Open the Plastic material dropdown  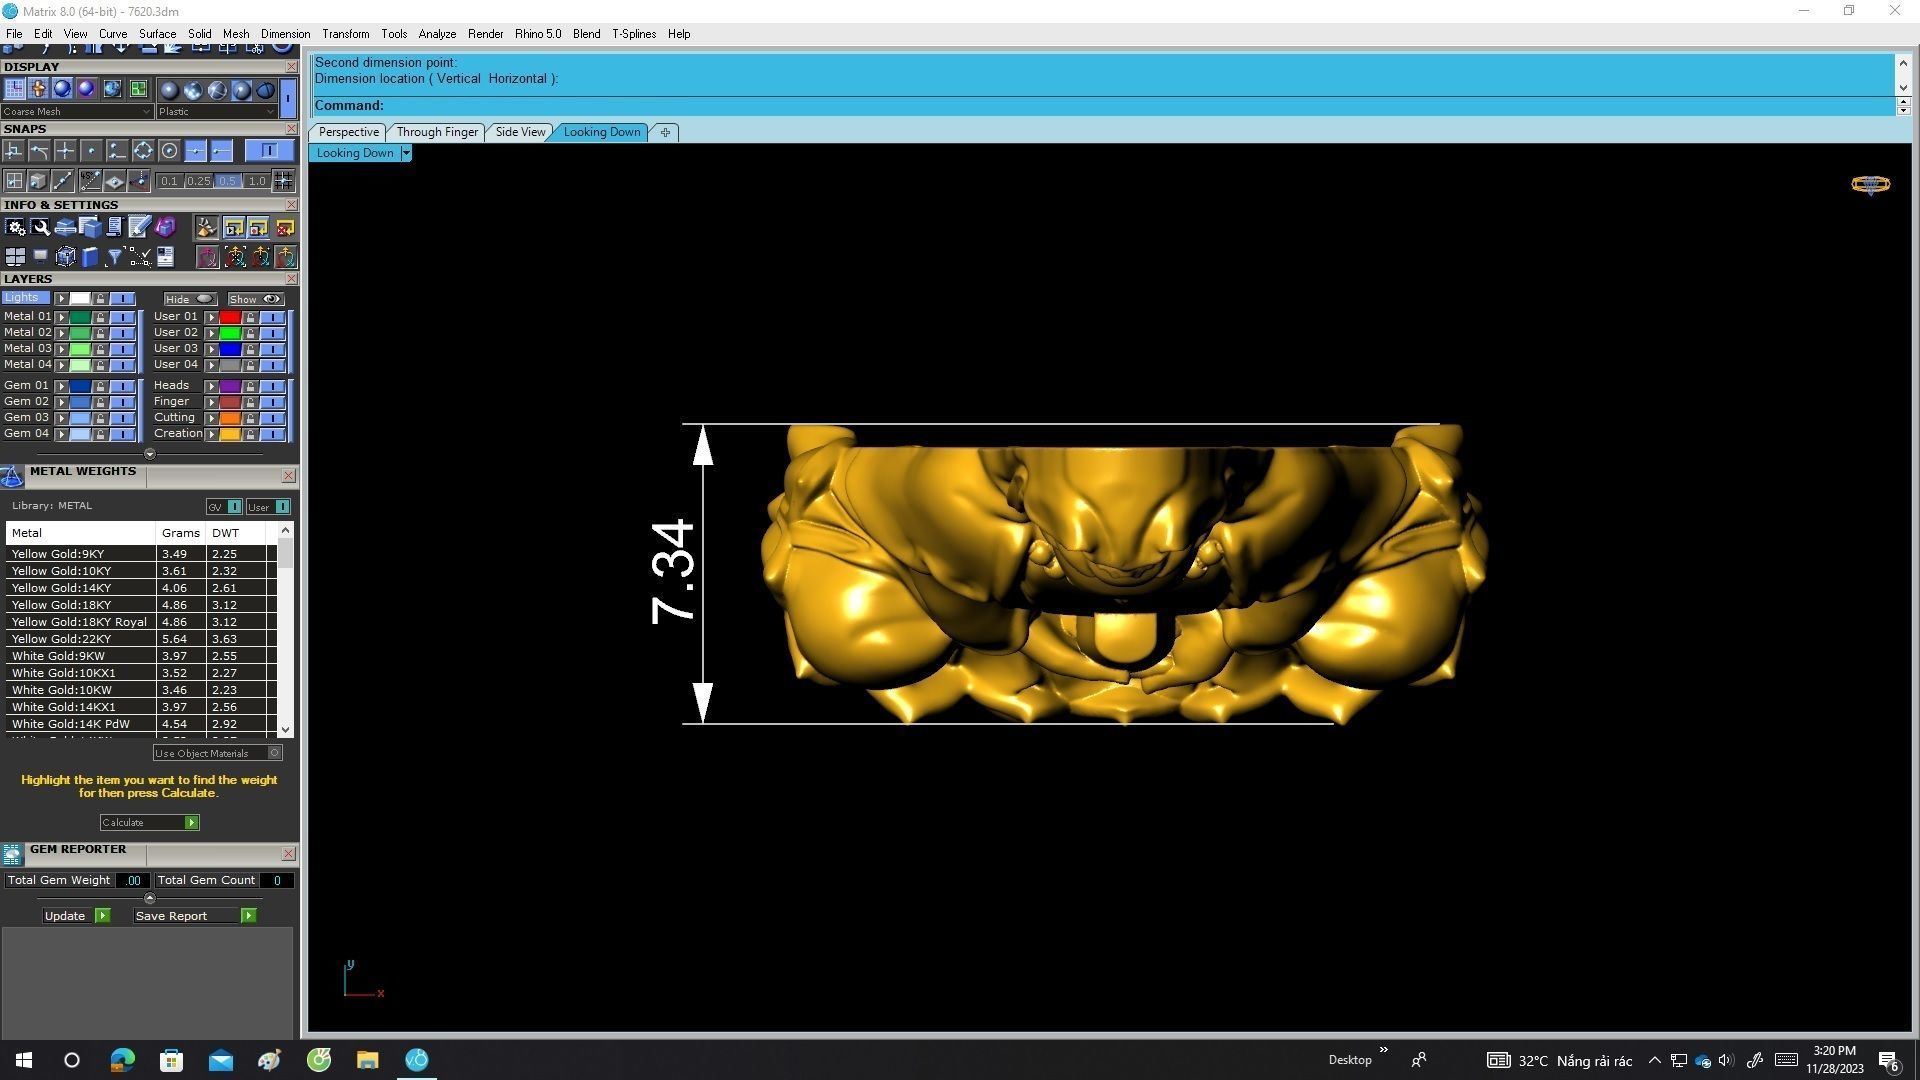[216, 112]
